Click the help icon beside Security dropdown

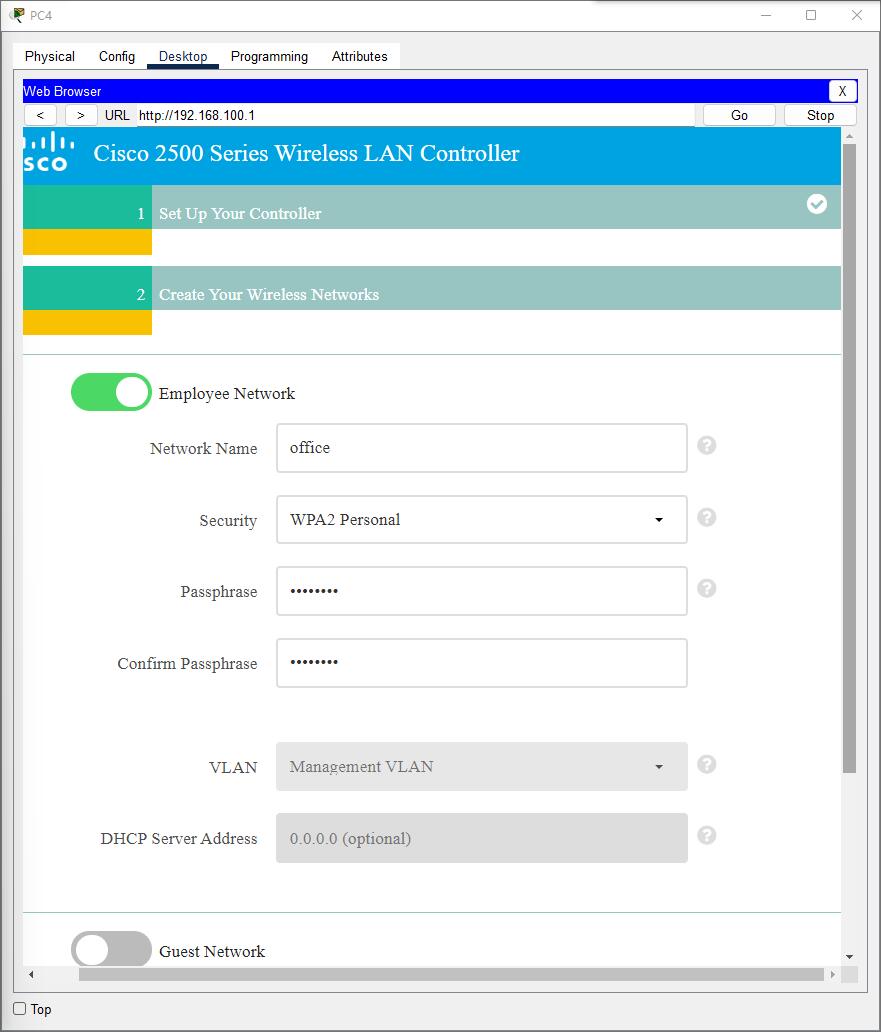(707, 517)
